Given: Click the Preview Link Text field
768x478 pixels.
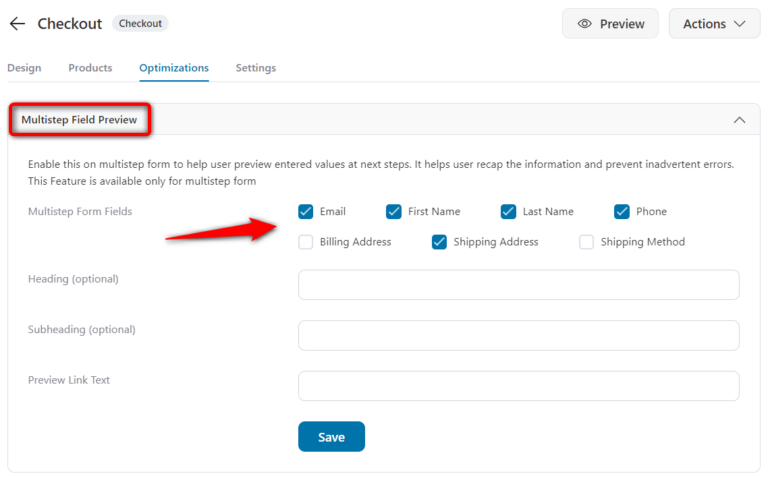Looking at the screenshot, I should click(x=518, y=386).
